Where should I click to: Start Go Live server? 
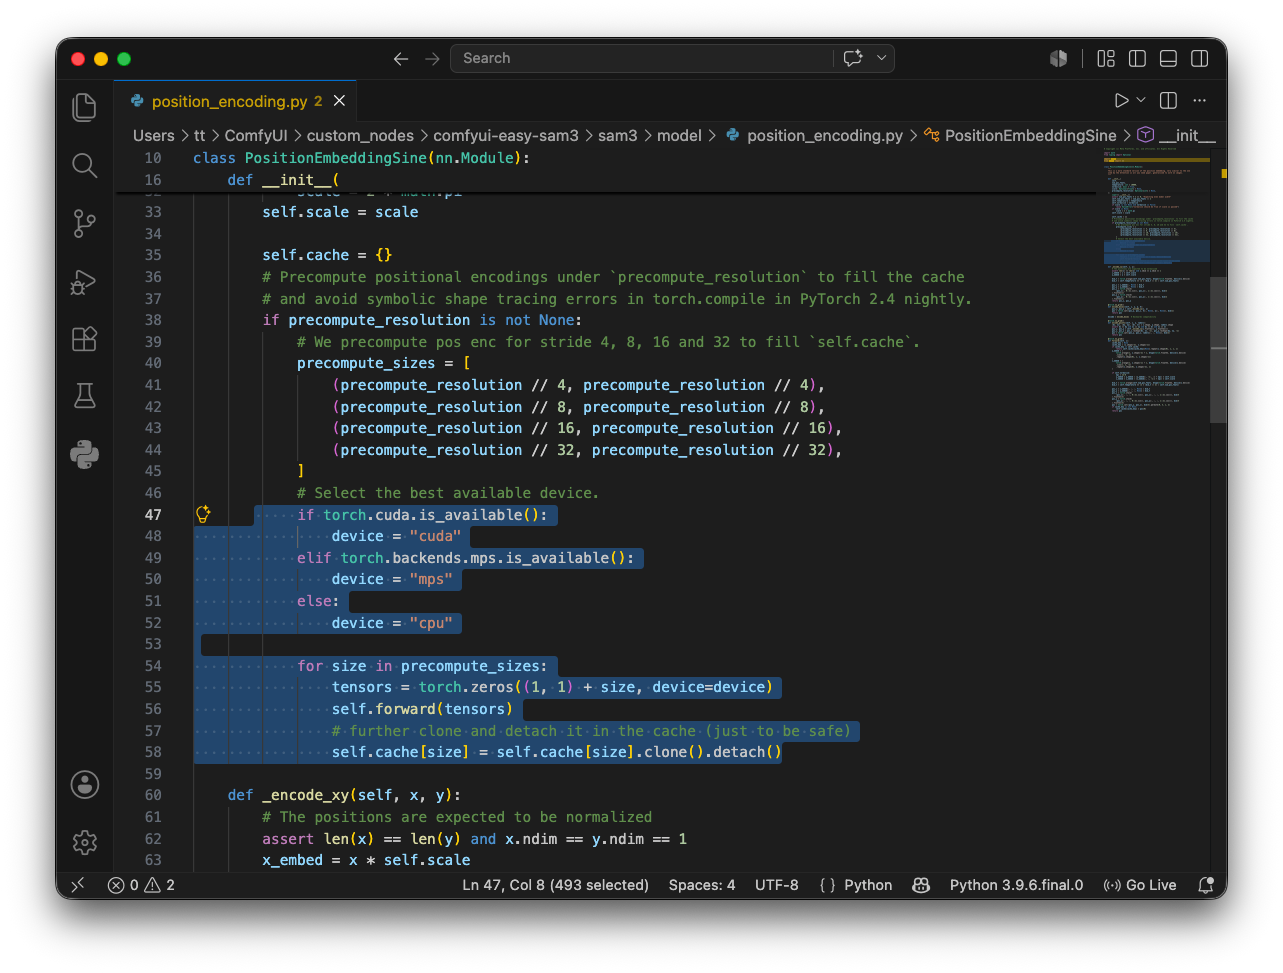tap(1140, 885)
